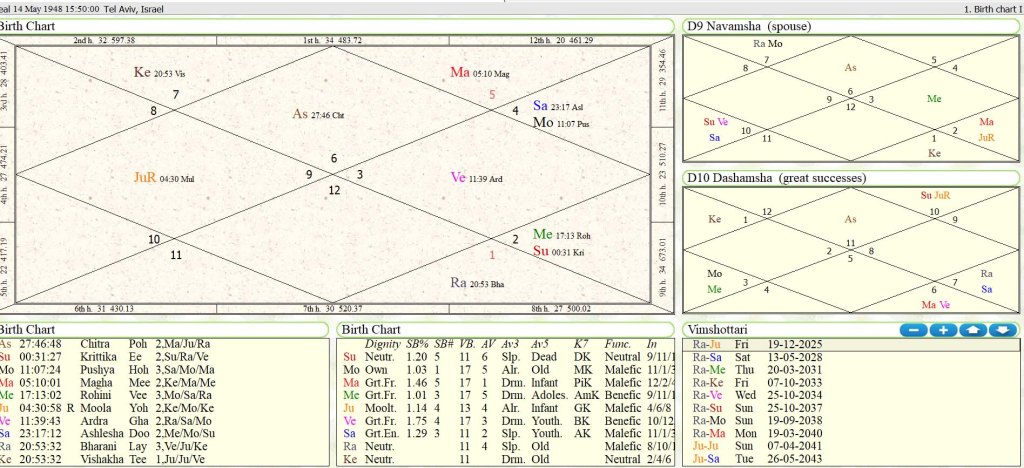Select the Ra-Ju dasha row dated 19-12-2025
The height and width of the screenshot is (468, 1024).
pyautogui.click(x=760, y=345)
